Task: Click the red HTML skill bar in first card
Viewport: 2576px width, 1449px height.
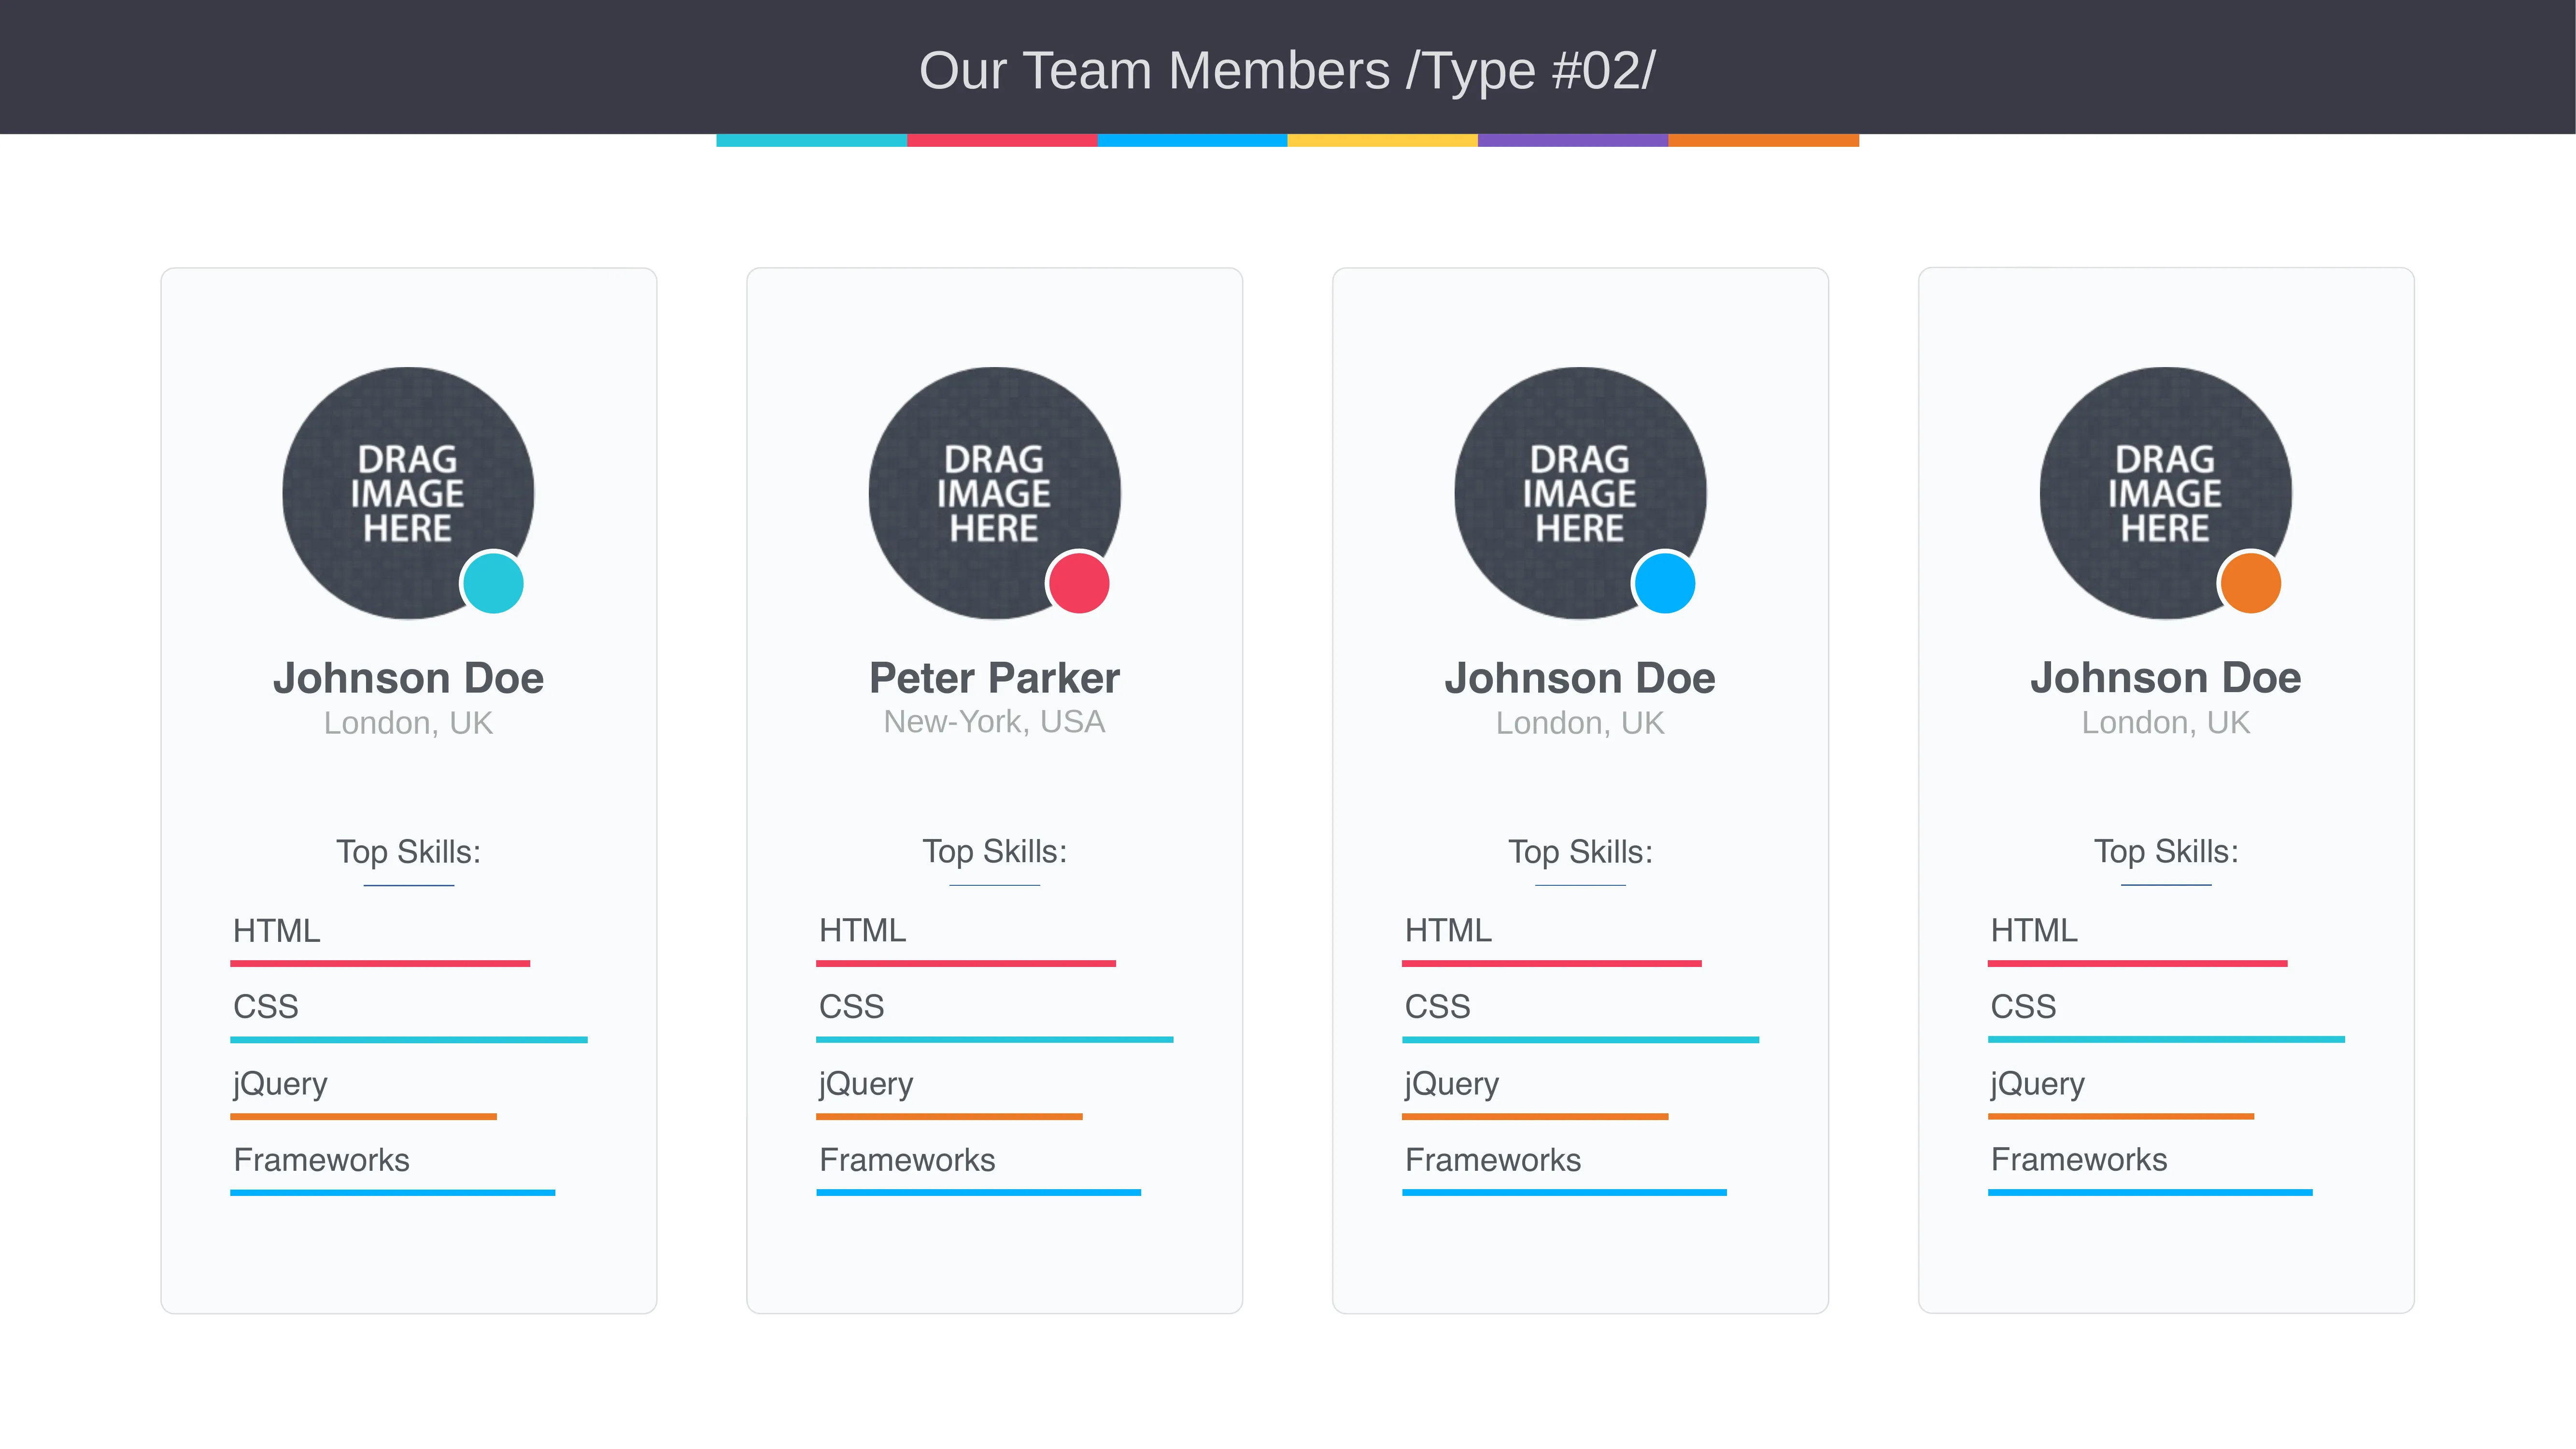Action: click(x=380, y=964)
